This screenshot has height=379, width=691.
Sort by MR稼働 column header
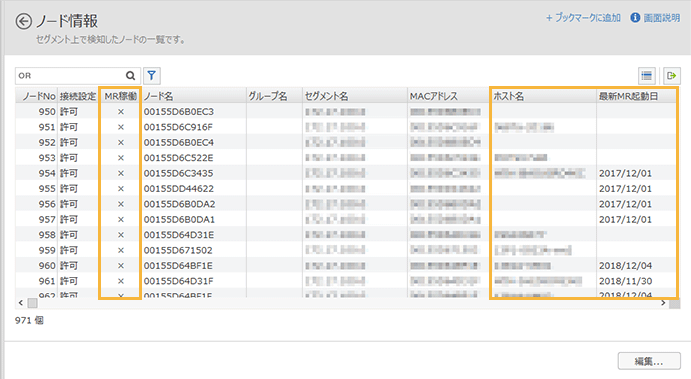[120, 96]
